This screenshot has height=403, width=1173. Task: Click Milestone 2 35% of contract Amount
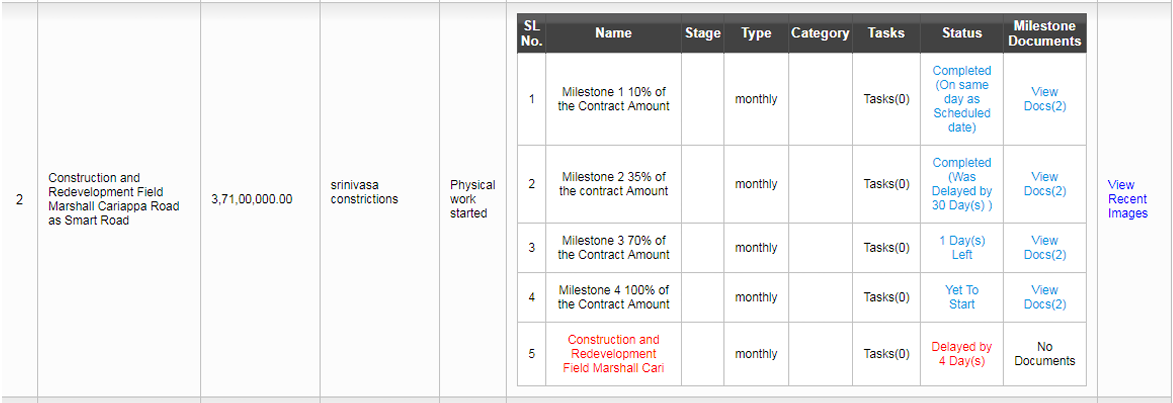pyautogui.click(x=613, y=184)
